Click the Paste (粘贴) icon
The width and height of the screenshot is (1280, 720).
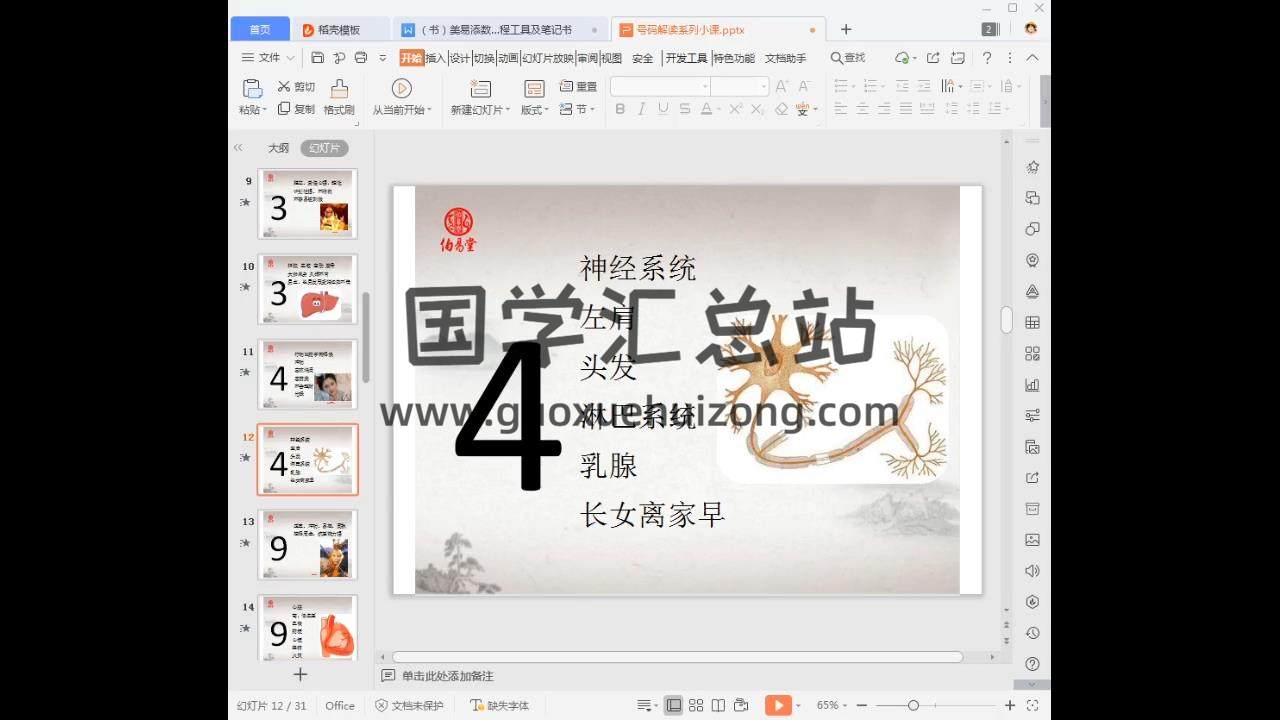point(252,89)
